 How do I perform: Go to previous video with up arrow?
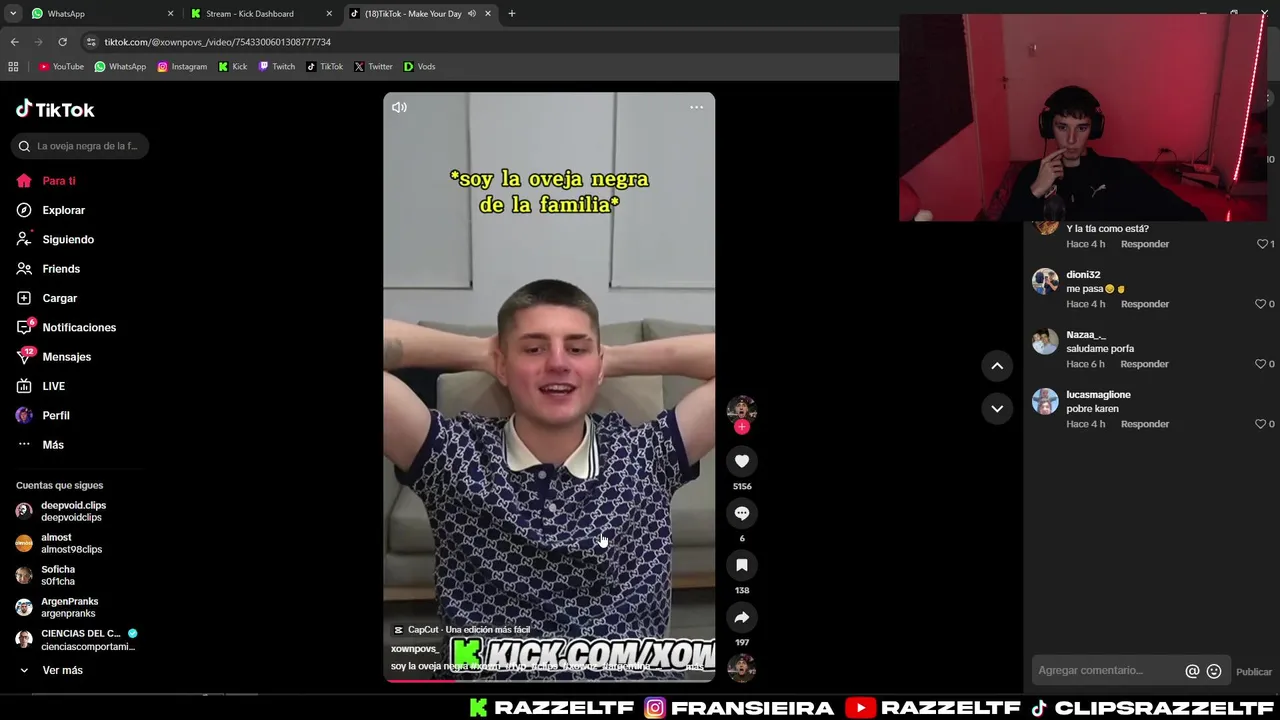[x=997, y=366]
